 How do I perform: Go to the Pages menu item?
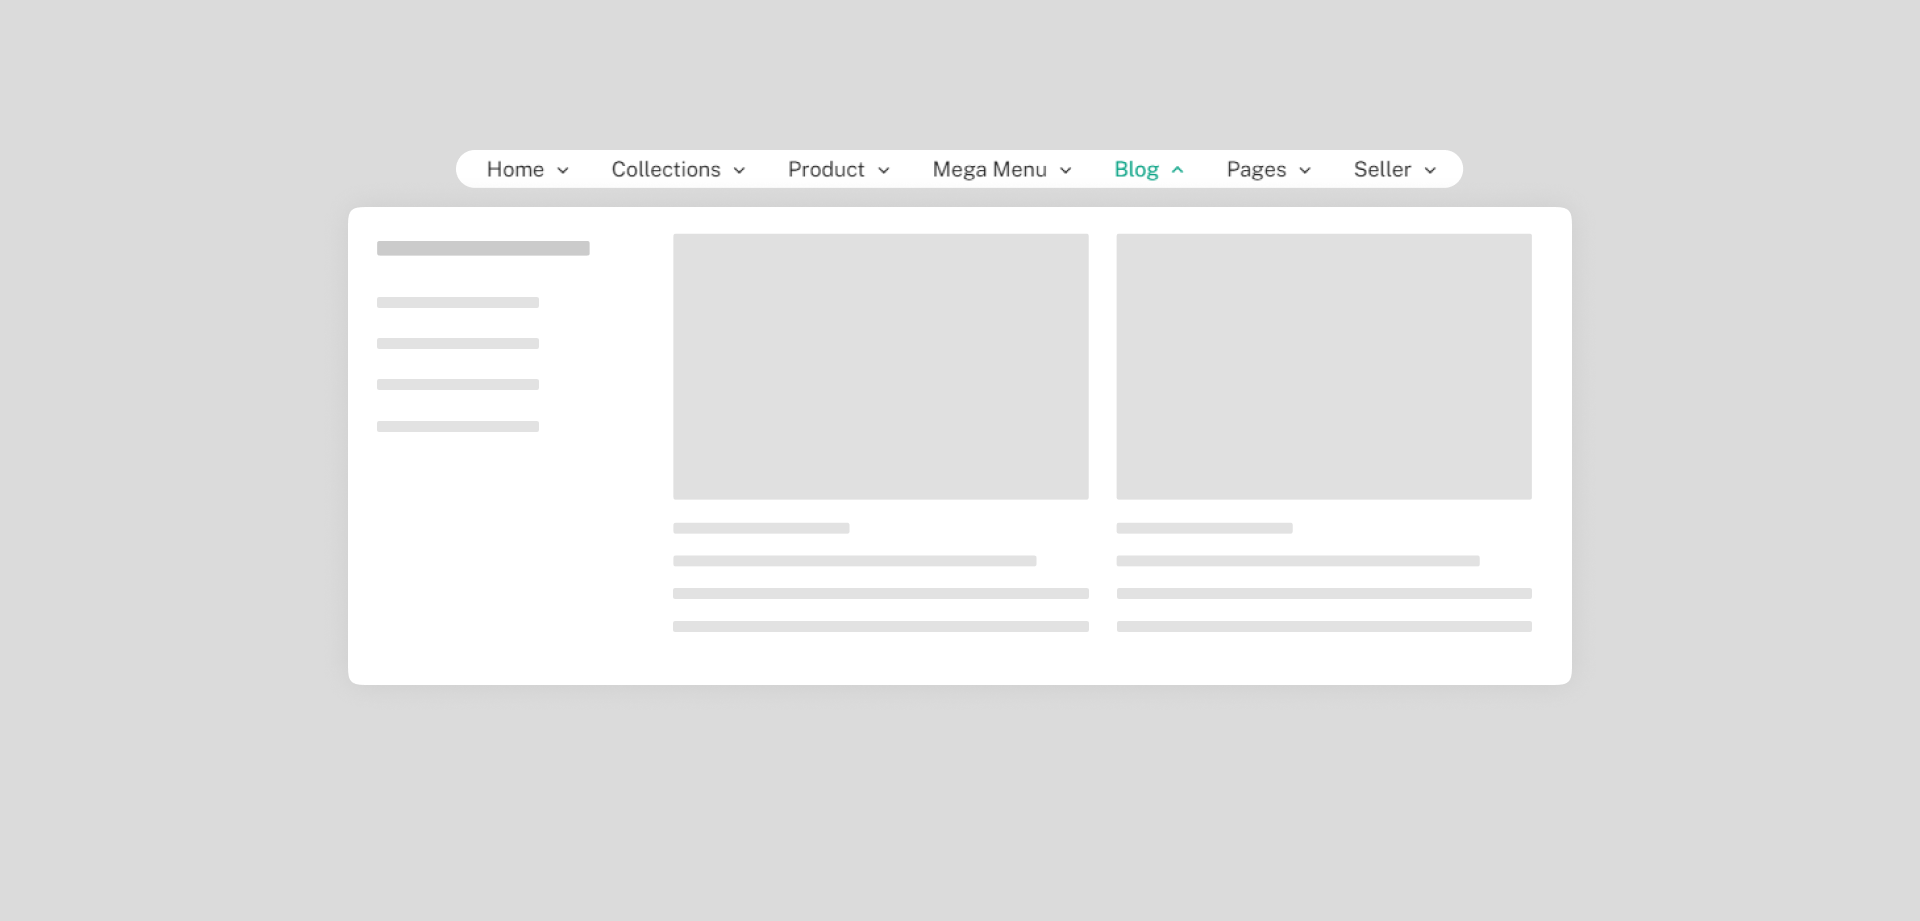pos(1256,170)
